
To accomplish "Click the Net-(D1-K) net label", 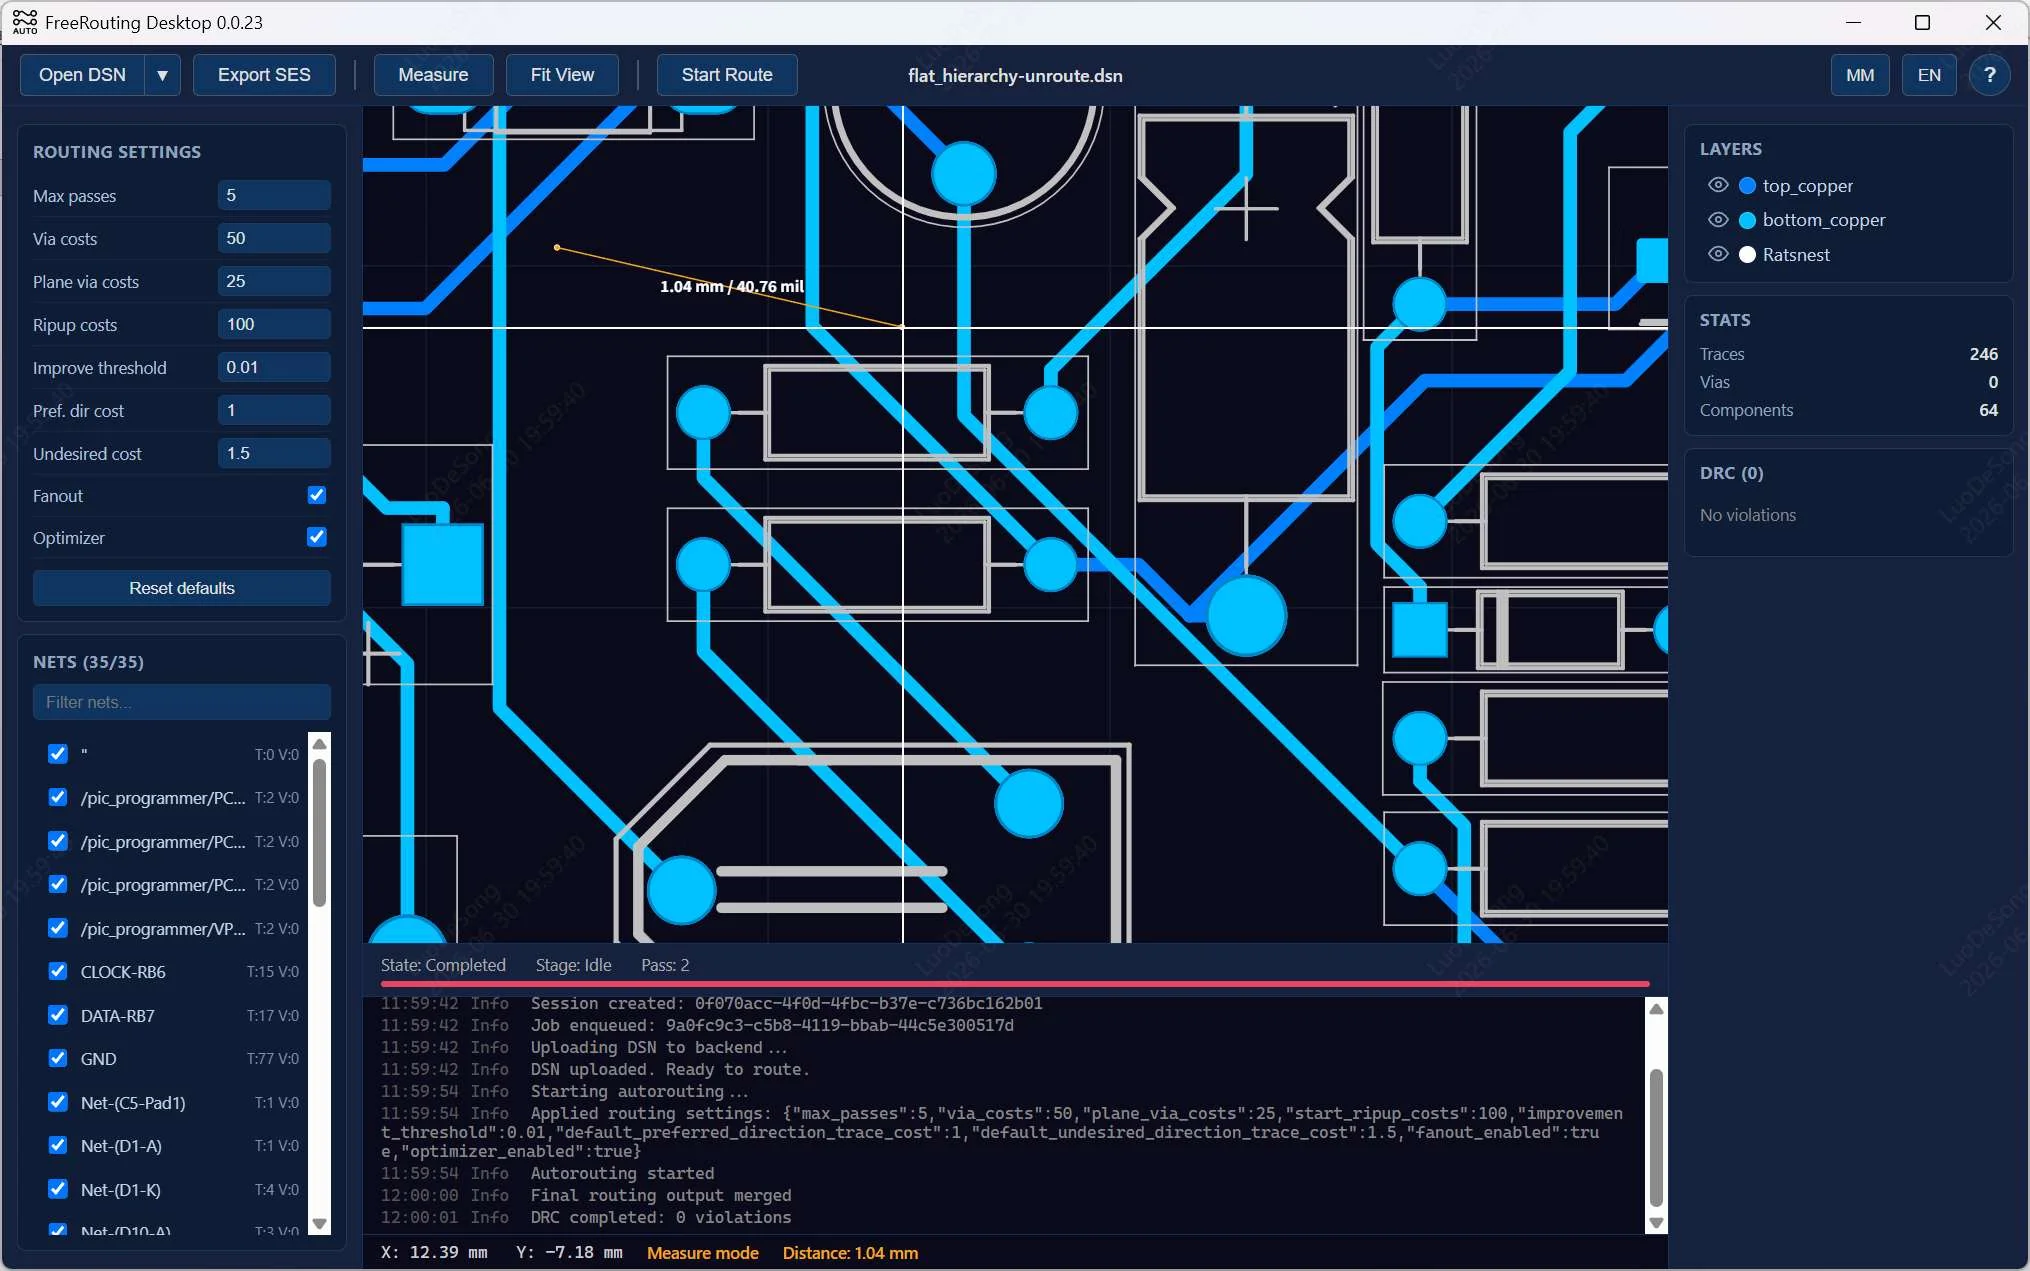I will tap(121, 1190).
